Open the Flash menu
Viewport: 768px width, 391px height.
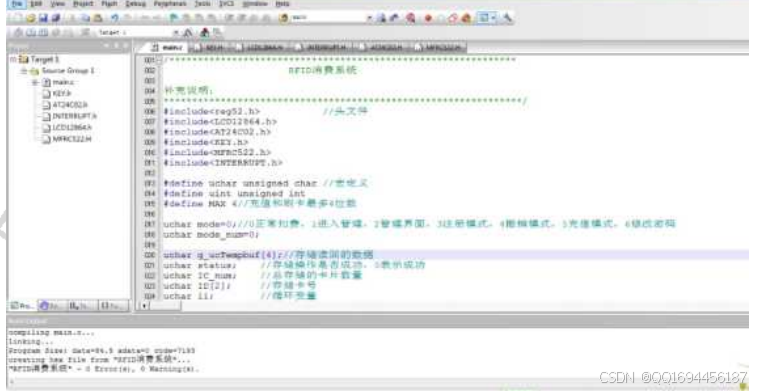pyautogui.click(x=109, y=3)
